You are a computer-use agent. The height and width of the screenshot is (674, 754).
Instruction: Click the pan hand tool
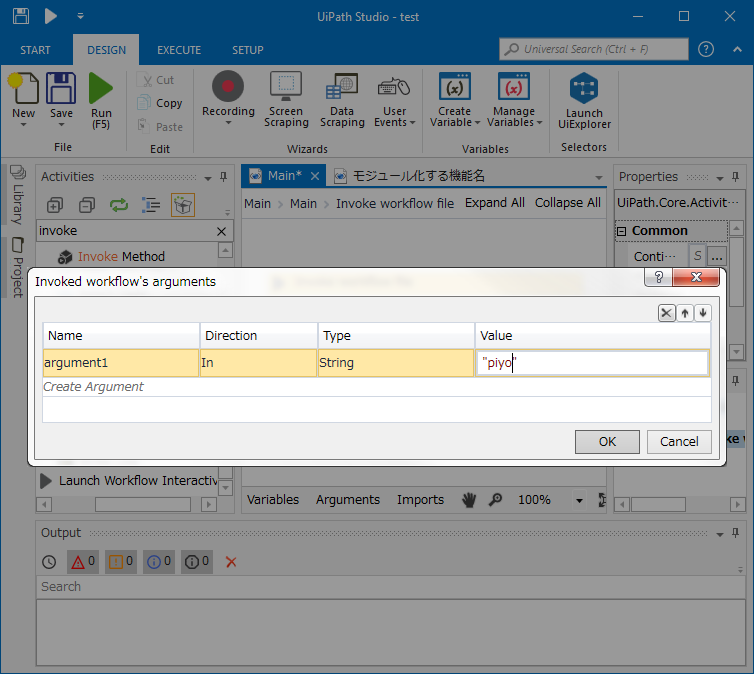pyautogui.click(x=469, y=500)
